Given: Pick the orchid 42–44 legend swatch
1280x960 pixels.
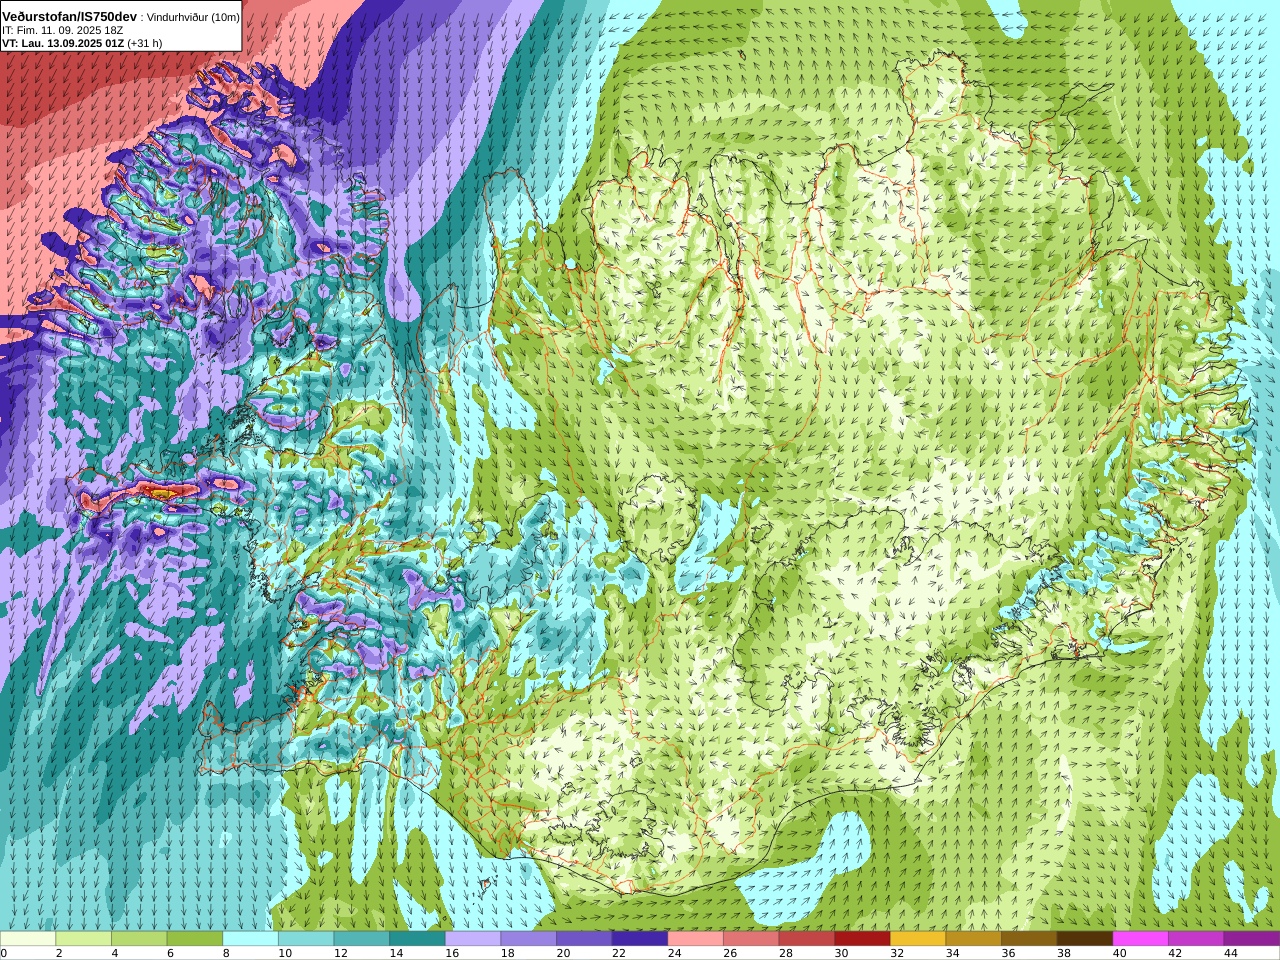Looking at the screenshot, I should [1196, 939].
